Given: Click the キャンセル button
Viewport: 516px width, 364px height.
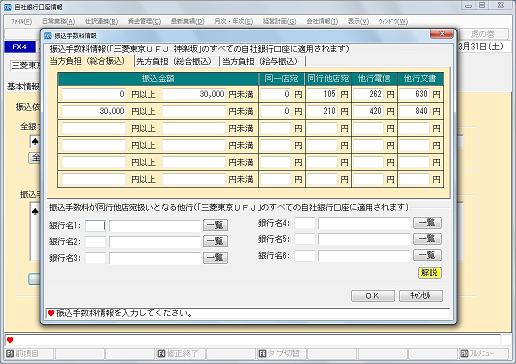Looking at the screenshot, I should click(421, 296).
